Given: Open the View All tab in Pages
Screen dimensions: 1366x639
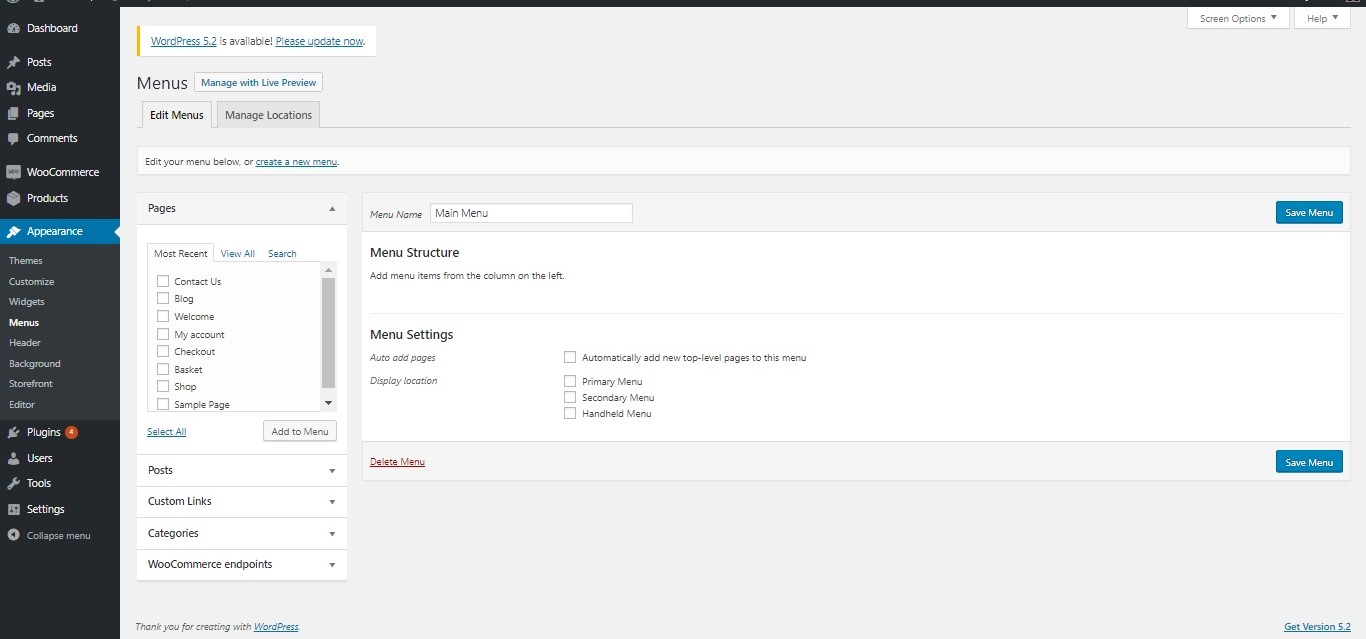Looking at the screenshot, I should (x=237, y=253).
